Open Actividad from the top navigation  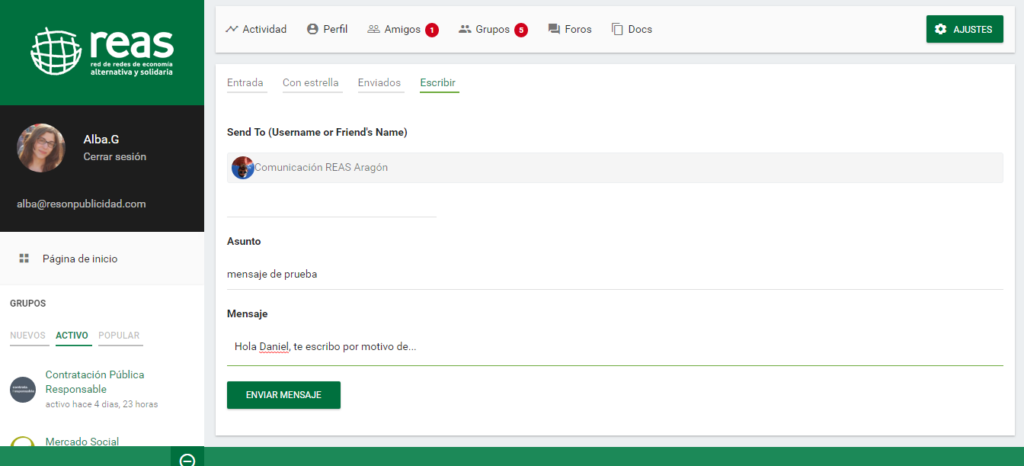click(x=256, y=29)
